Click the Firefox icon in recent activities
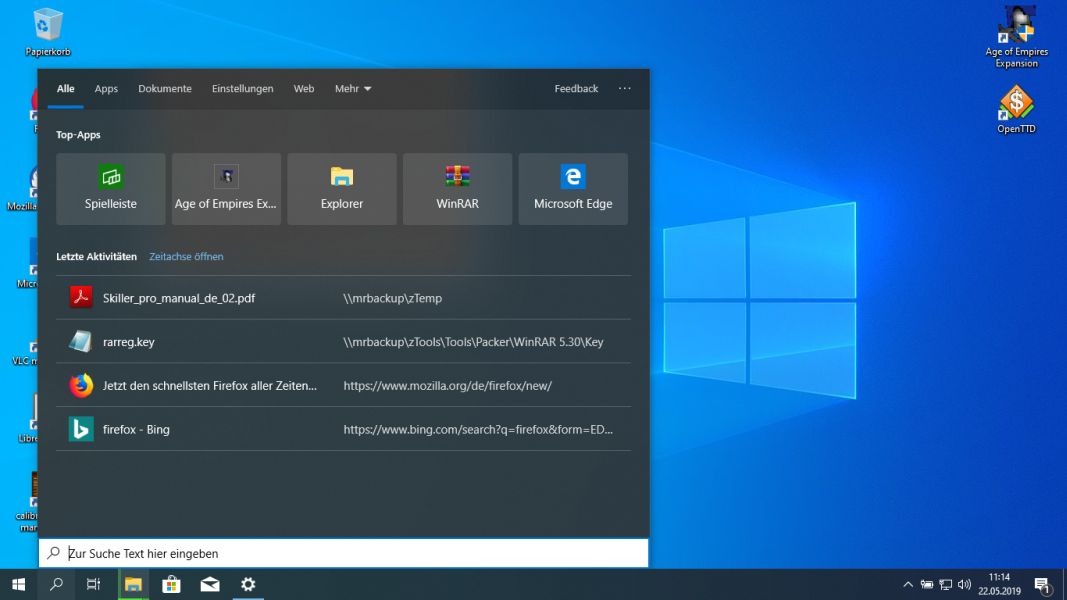The height and width of the screenshot is (600, 1067). 81,385
